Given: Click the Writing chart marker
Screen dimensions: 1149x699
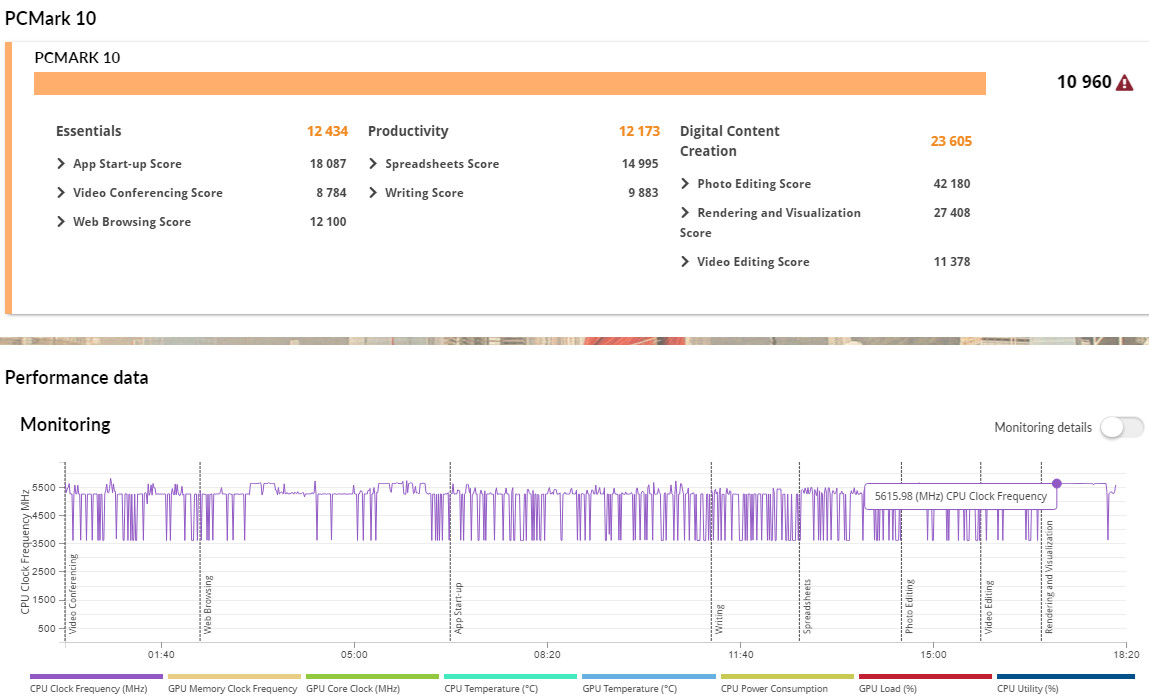Looking at the screenshot, I should 719,619.
